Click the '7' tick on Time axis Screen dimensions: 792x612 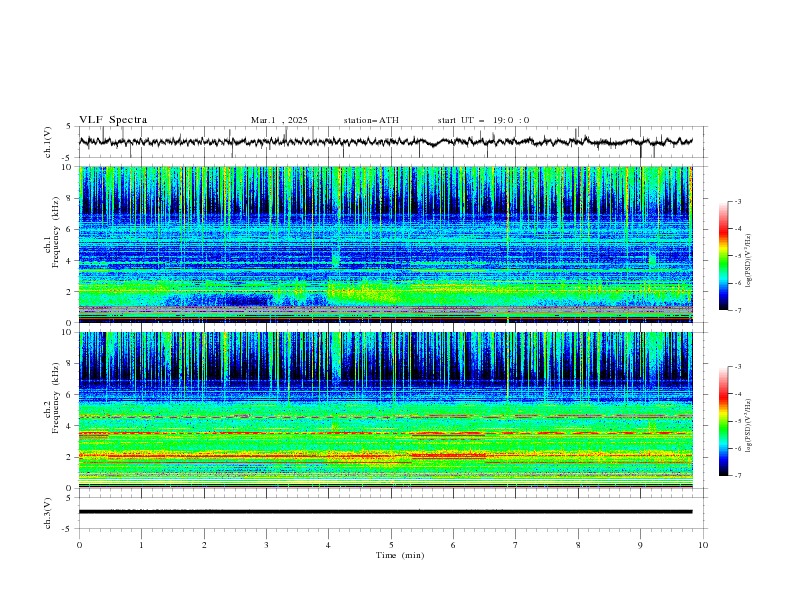point(515,545)
